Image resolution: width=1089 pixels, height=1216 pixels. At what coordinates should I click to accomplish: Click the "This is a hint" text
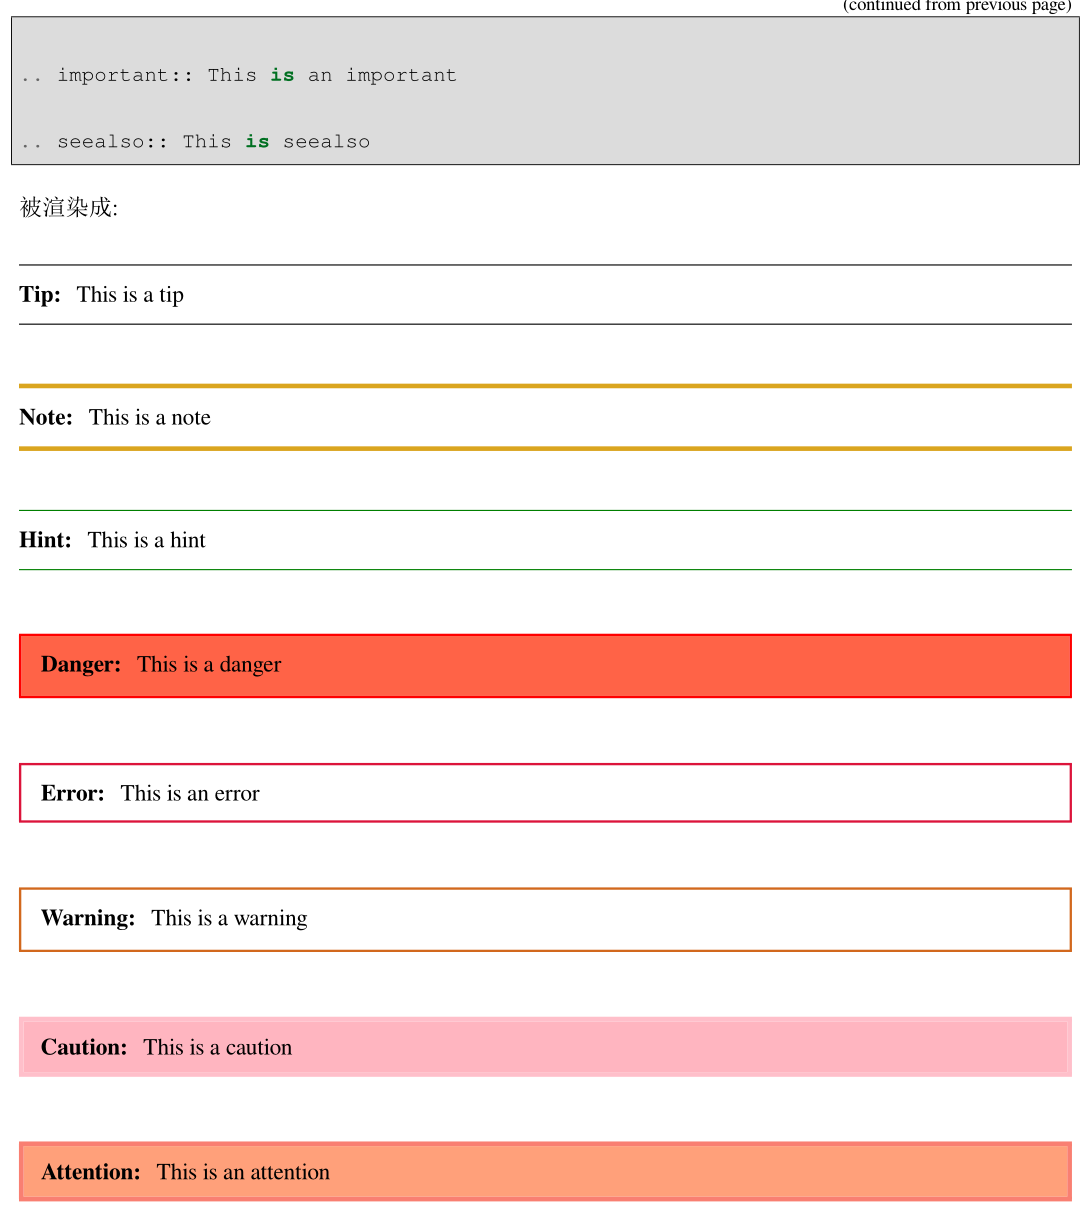[x=147, y=541]
